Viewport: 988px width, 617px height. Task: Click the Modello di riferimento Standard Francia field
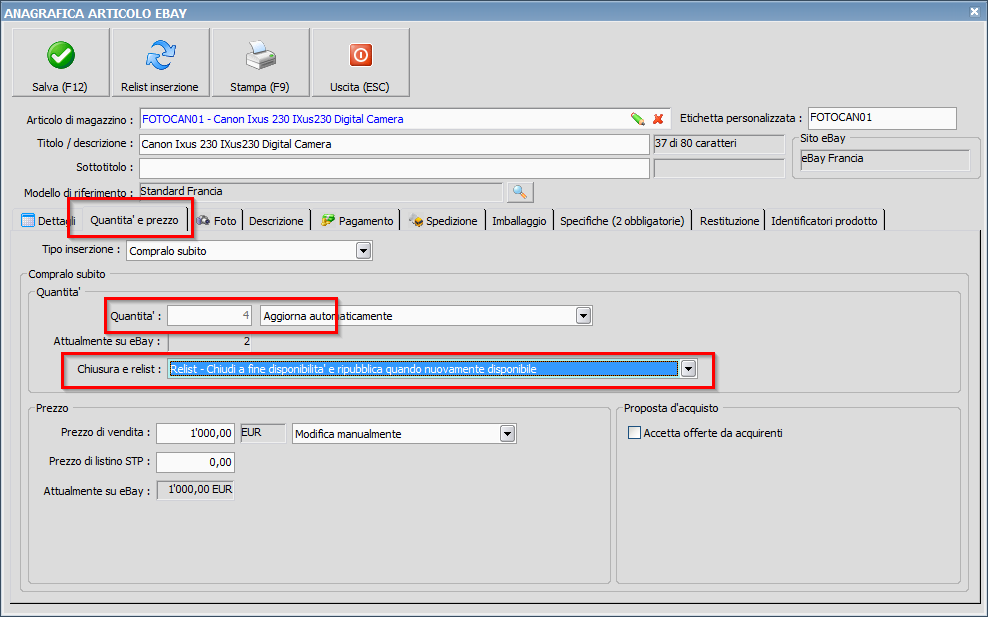point(321,192)
